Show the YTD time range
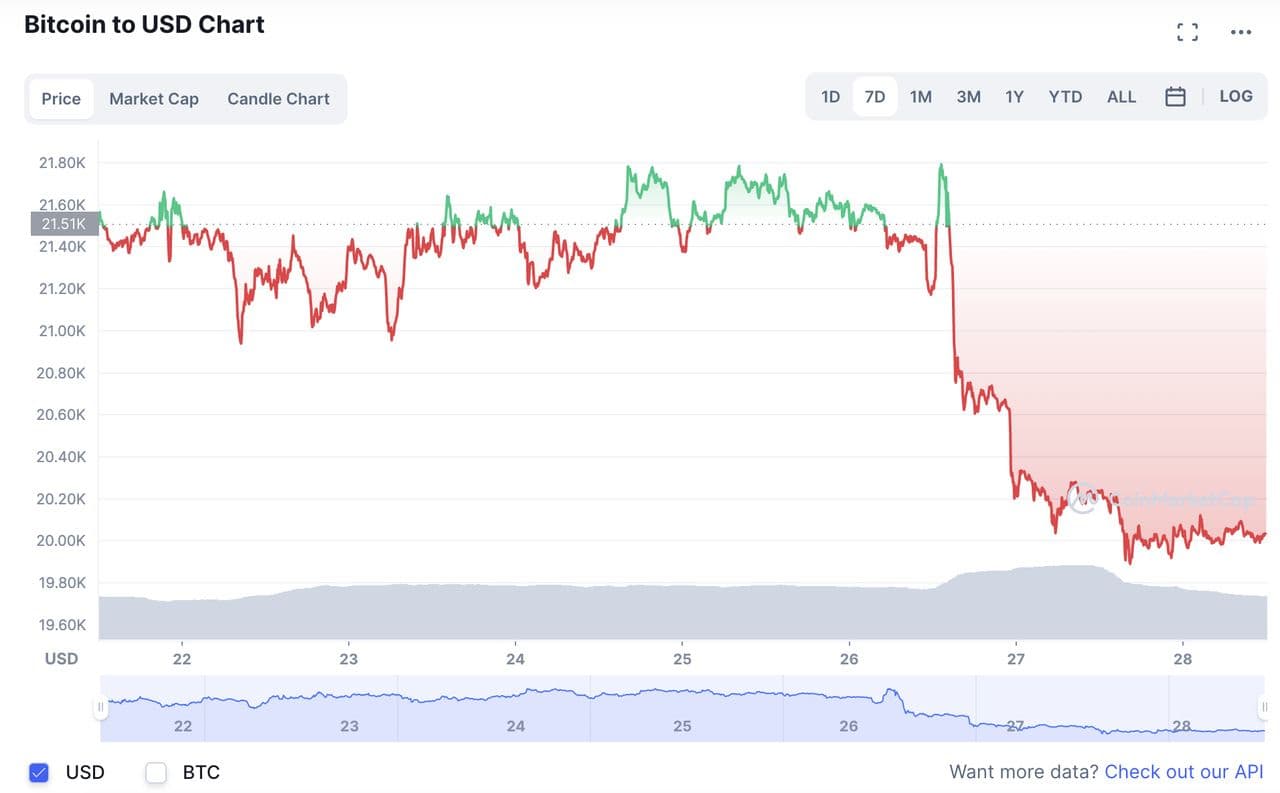Viewport: 1280px width, 793px height. click(x=1065, y=97)
